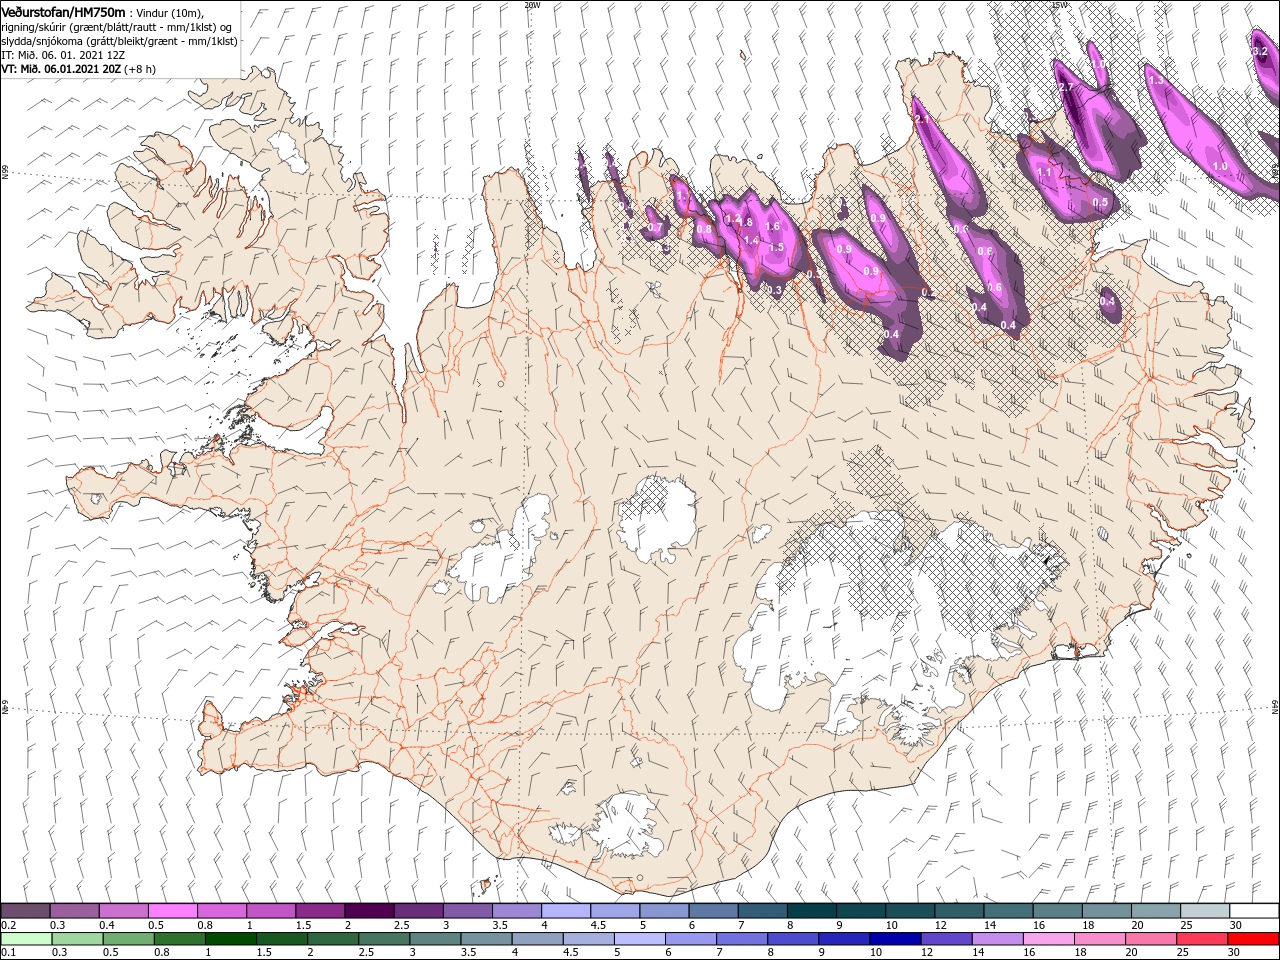Click the 1.8 precipitation value on the map
Viewport: 1280px width, 960px height.
[x=745, y=223]
